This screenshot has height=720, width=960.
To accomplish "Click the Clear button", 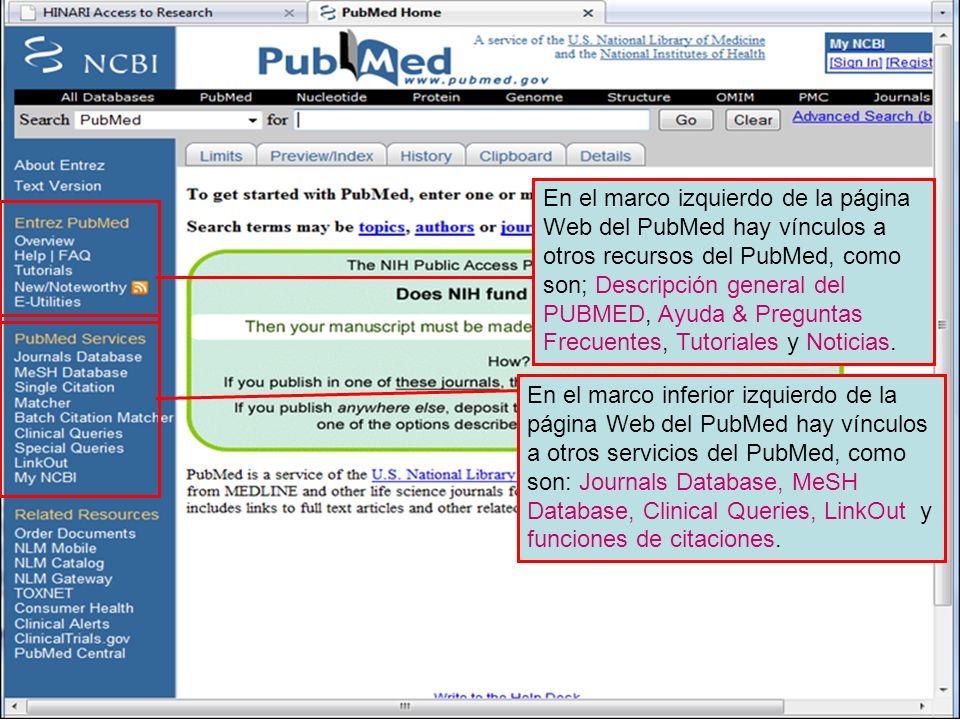I will (753, 120).
